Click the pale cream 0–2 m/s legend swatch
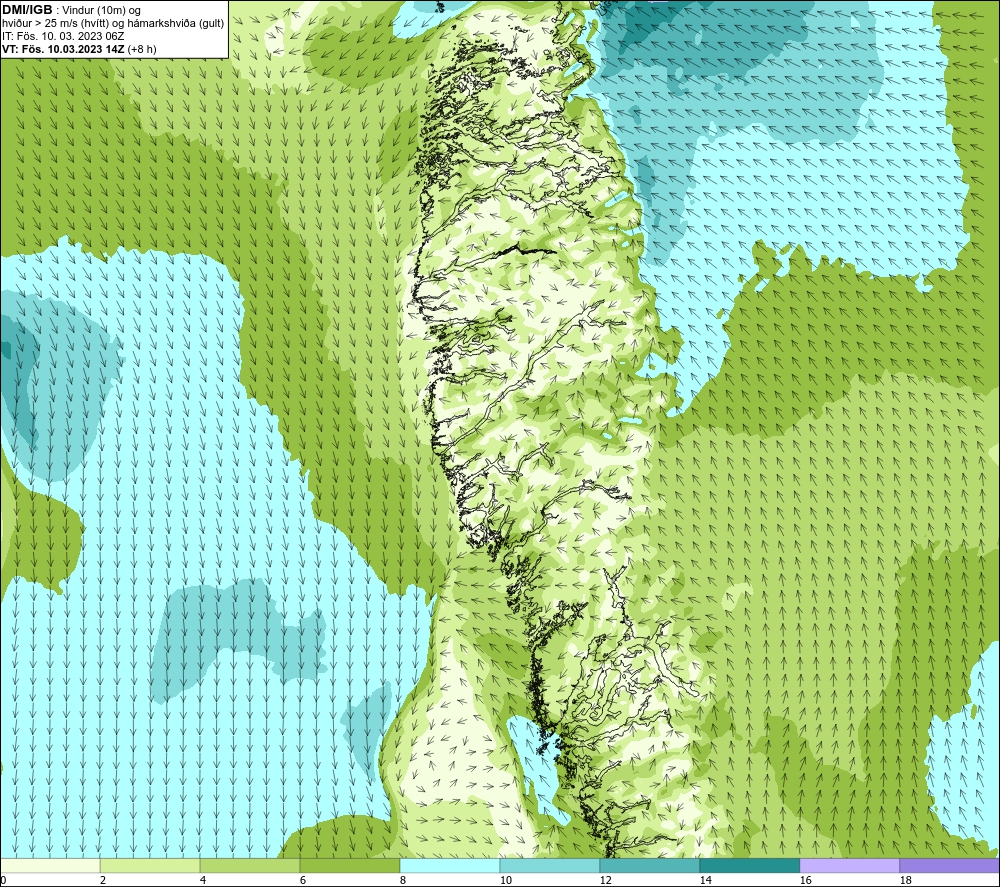Viewport: 1000px width, 887px height. point(50,865)
